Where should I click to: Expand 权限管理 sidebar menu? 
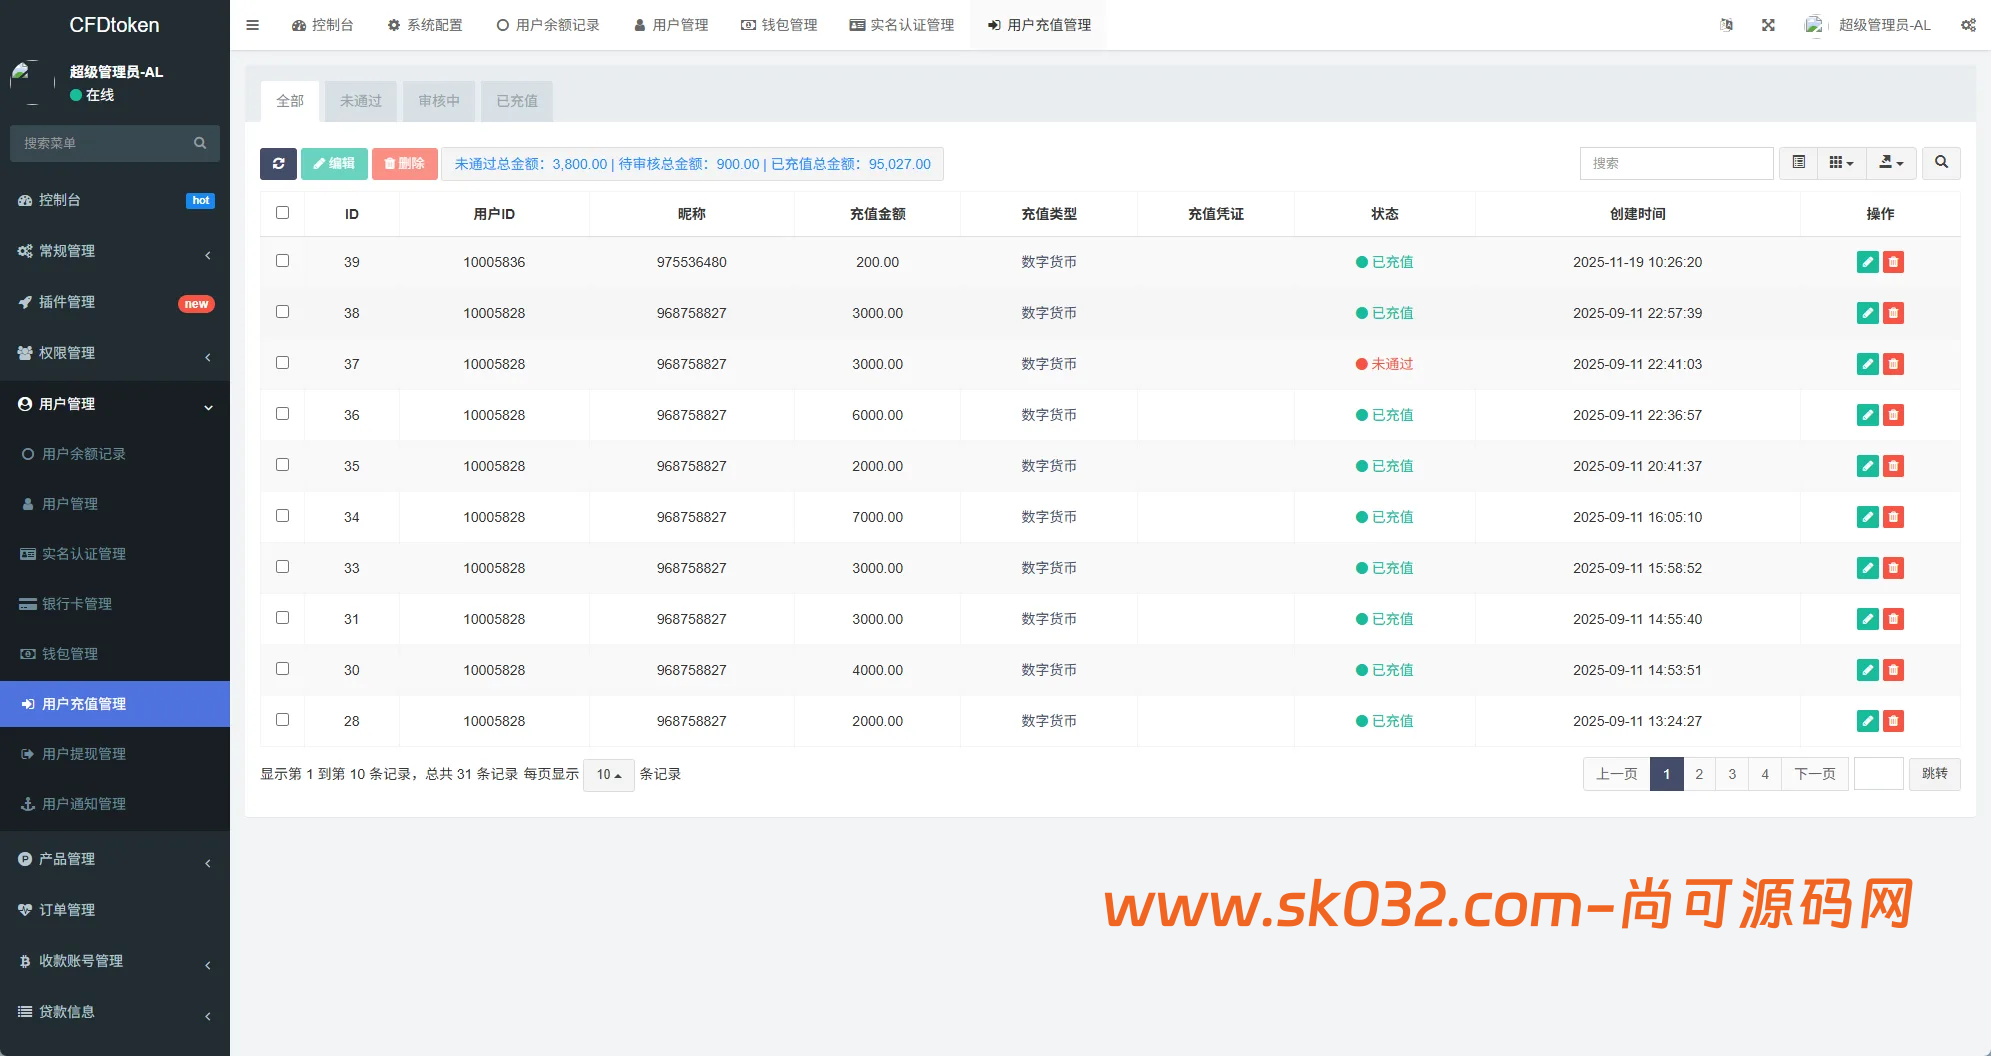tap(115, 353)
